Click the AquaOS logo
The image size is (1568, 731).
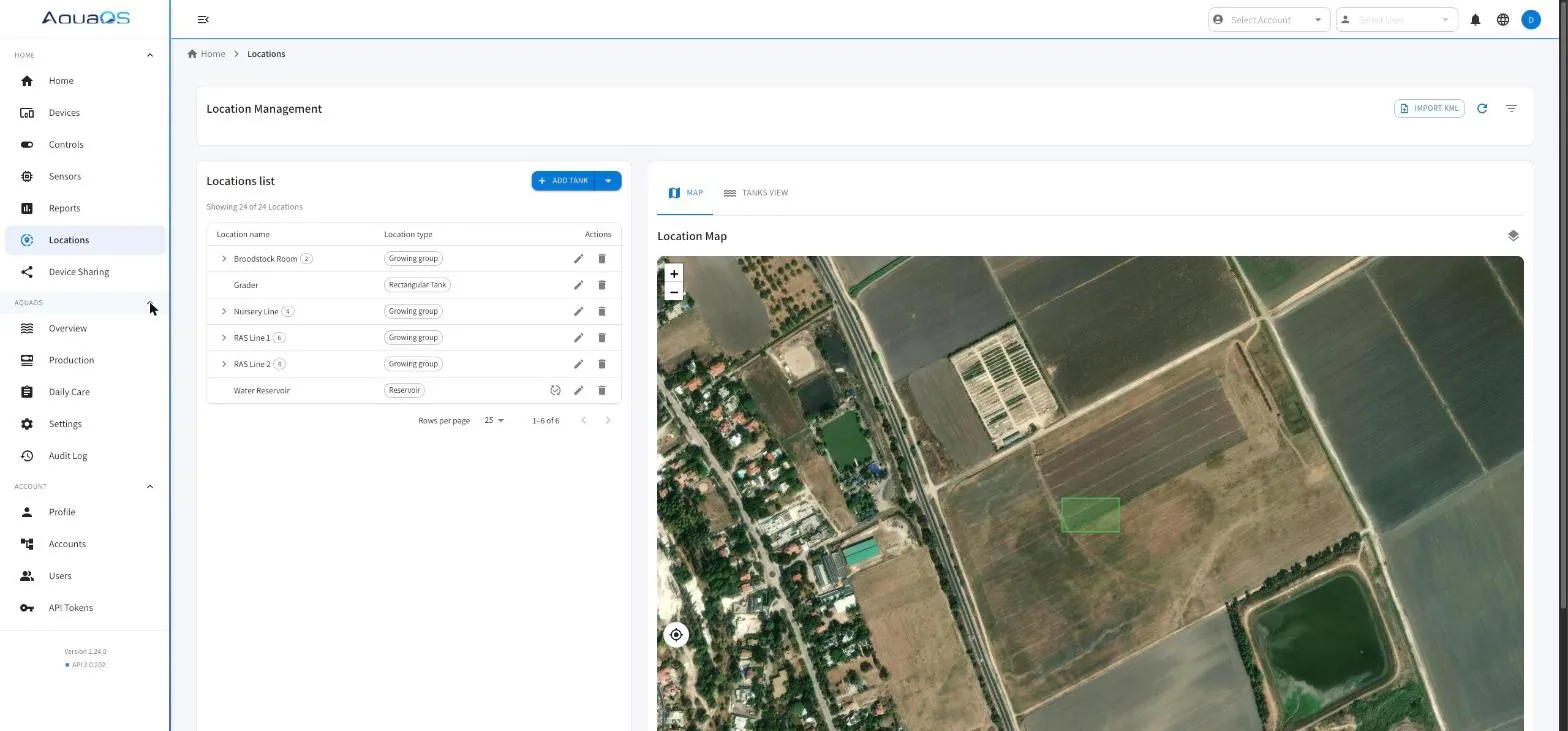click(x=85, y=18)
